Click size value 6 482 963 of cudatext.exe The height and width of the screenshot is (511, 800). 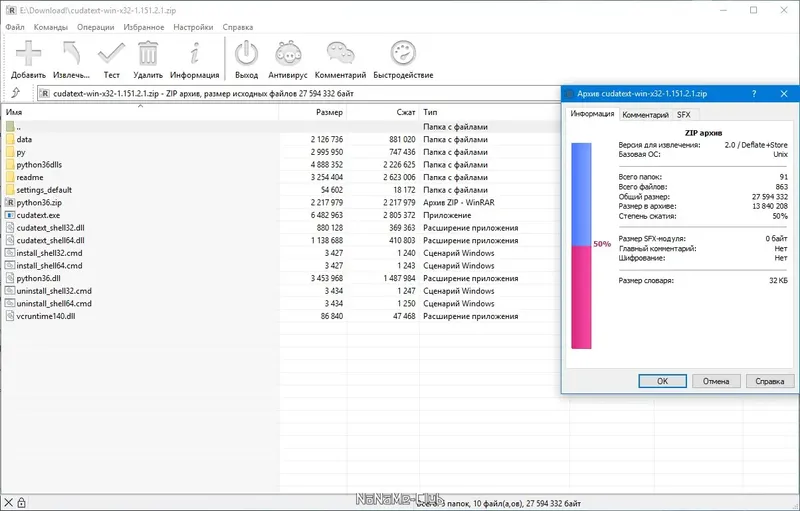(327, 215)
